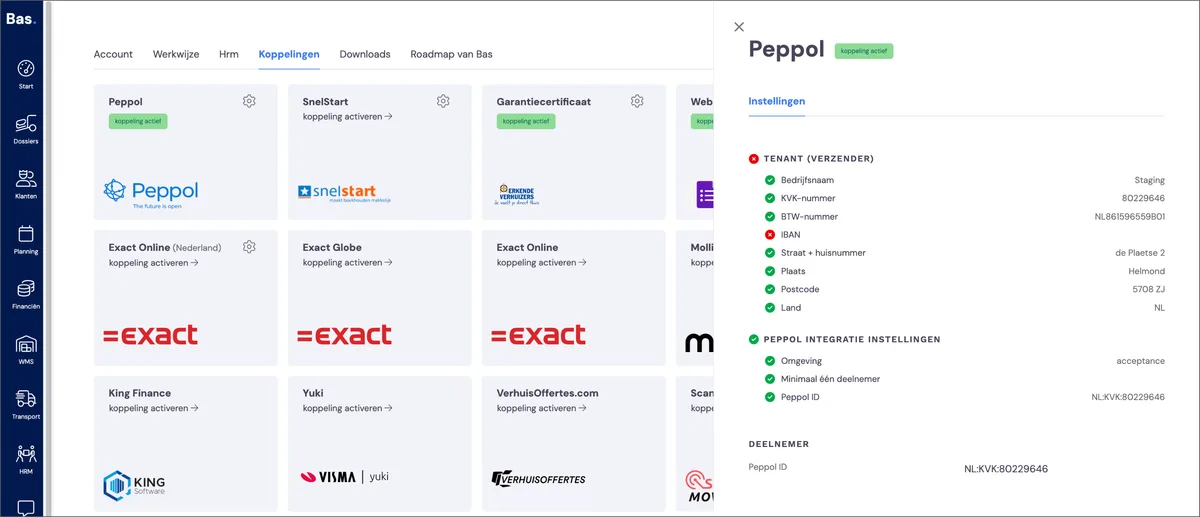Activate the SnelStart koppeling link
Screen dimensions: 1200x517
pos(348,117)
